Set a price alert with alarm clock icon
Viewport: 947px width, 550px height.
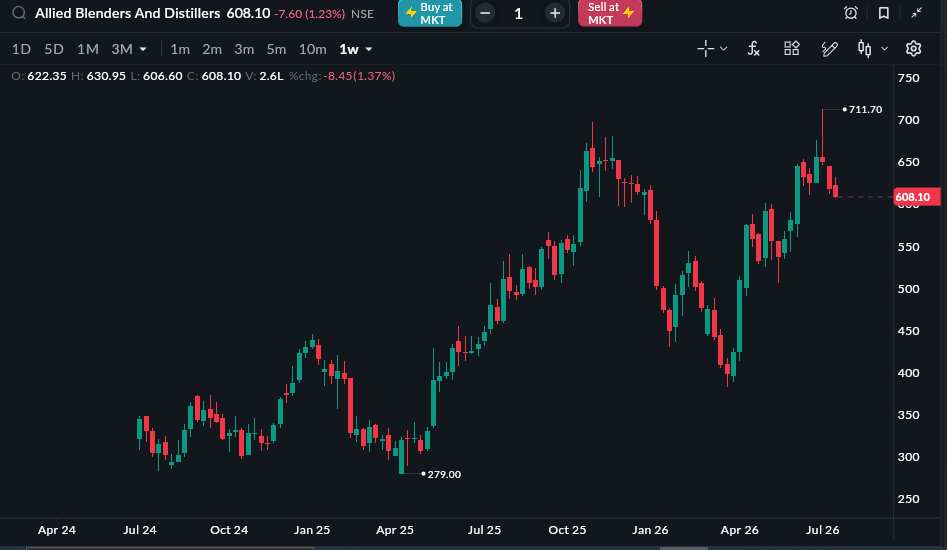click(851, 13)
